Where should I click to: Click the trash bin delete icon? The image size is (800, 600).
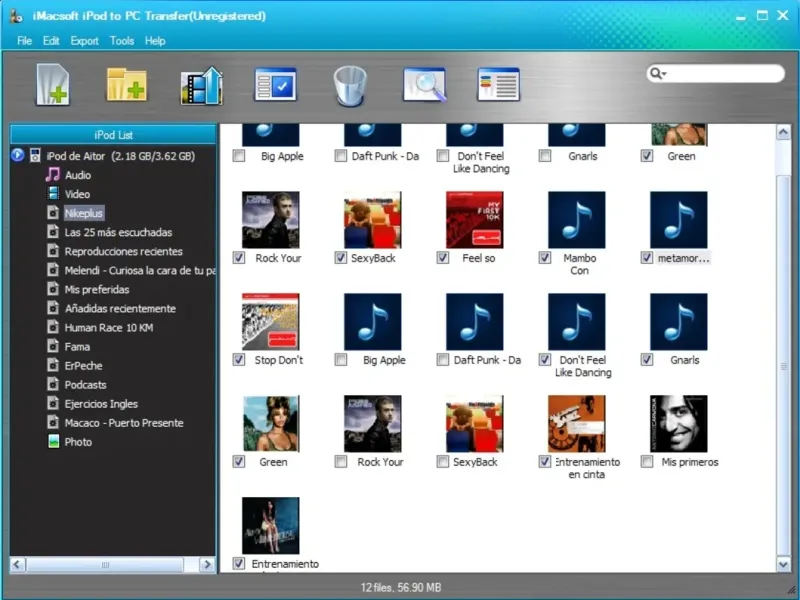[350, 86]
